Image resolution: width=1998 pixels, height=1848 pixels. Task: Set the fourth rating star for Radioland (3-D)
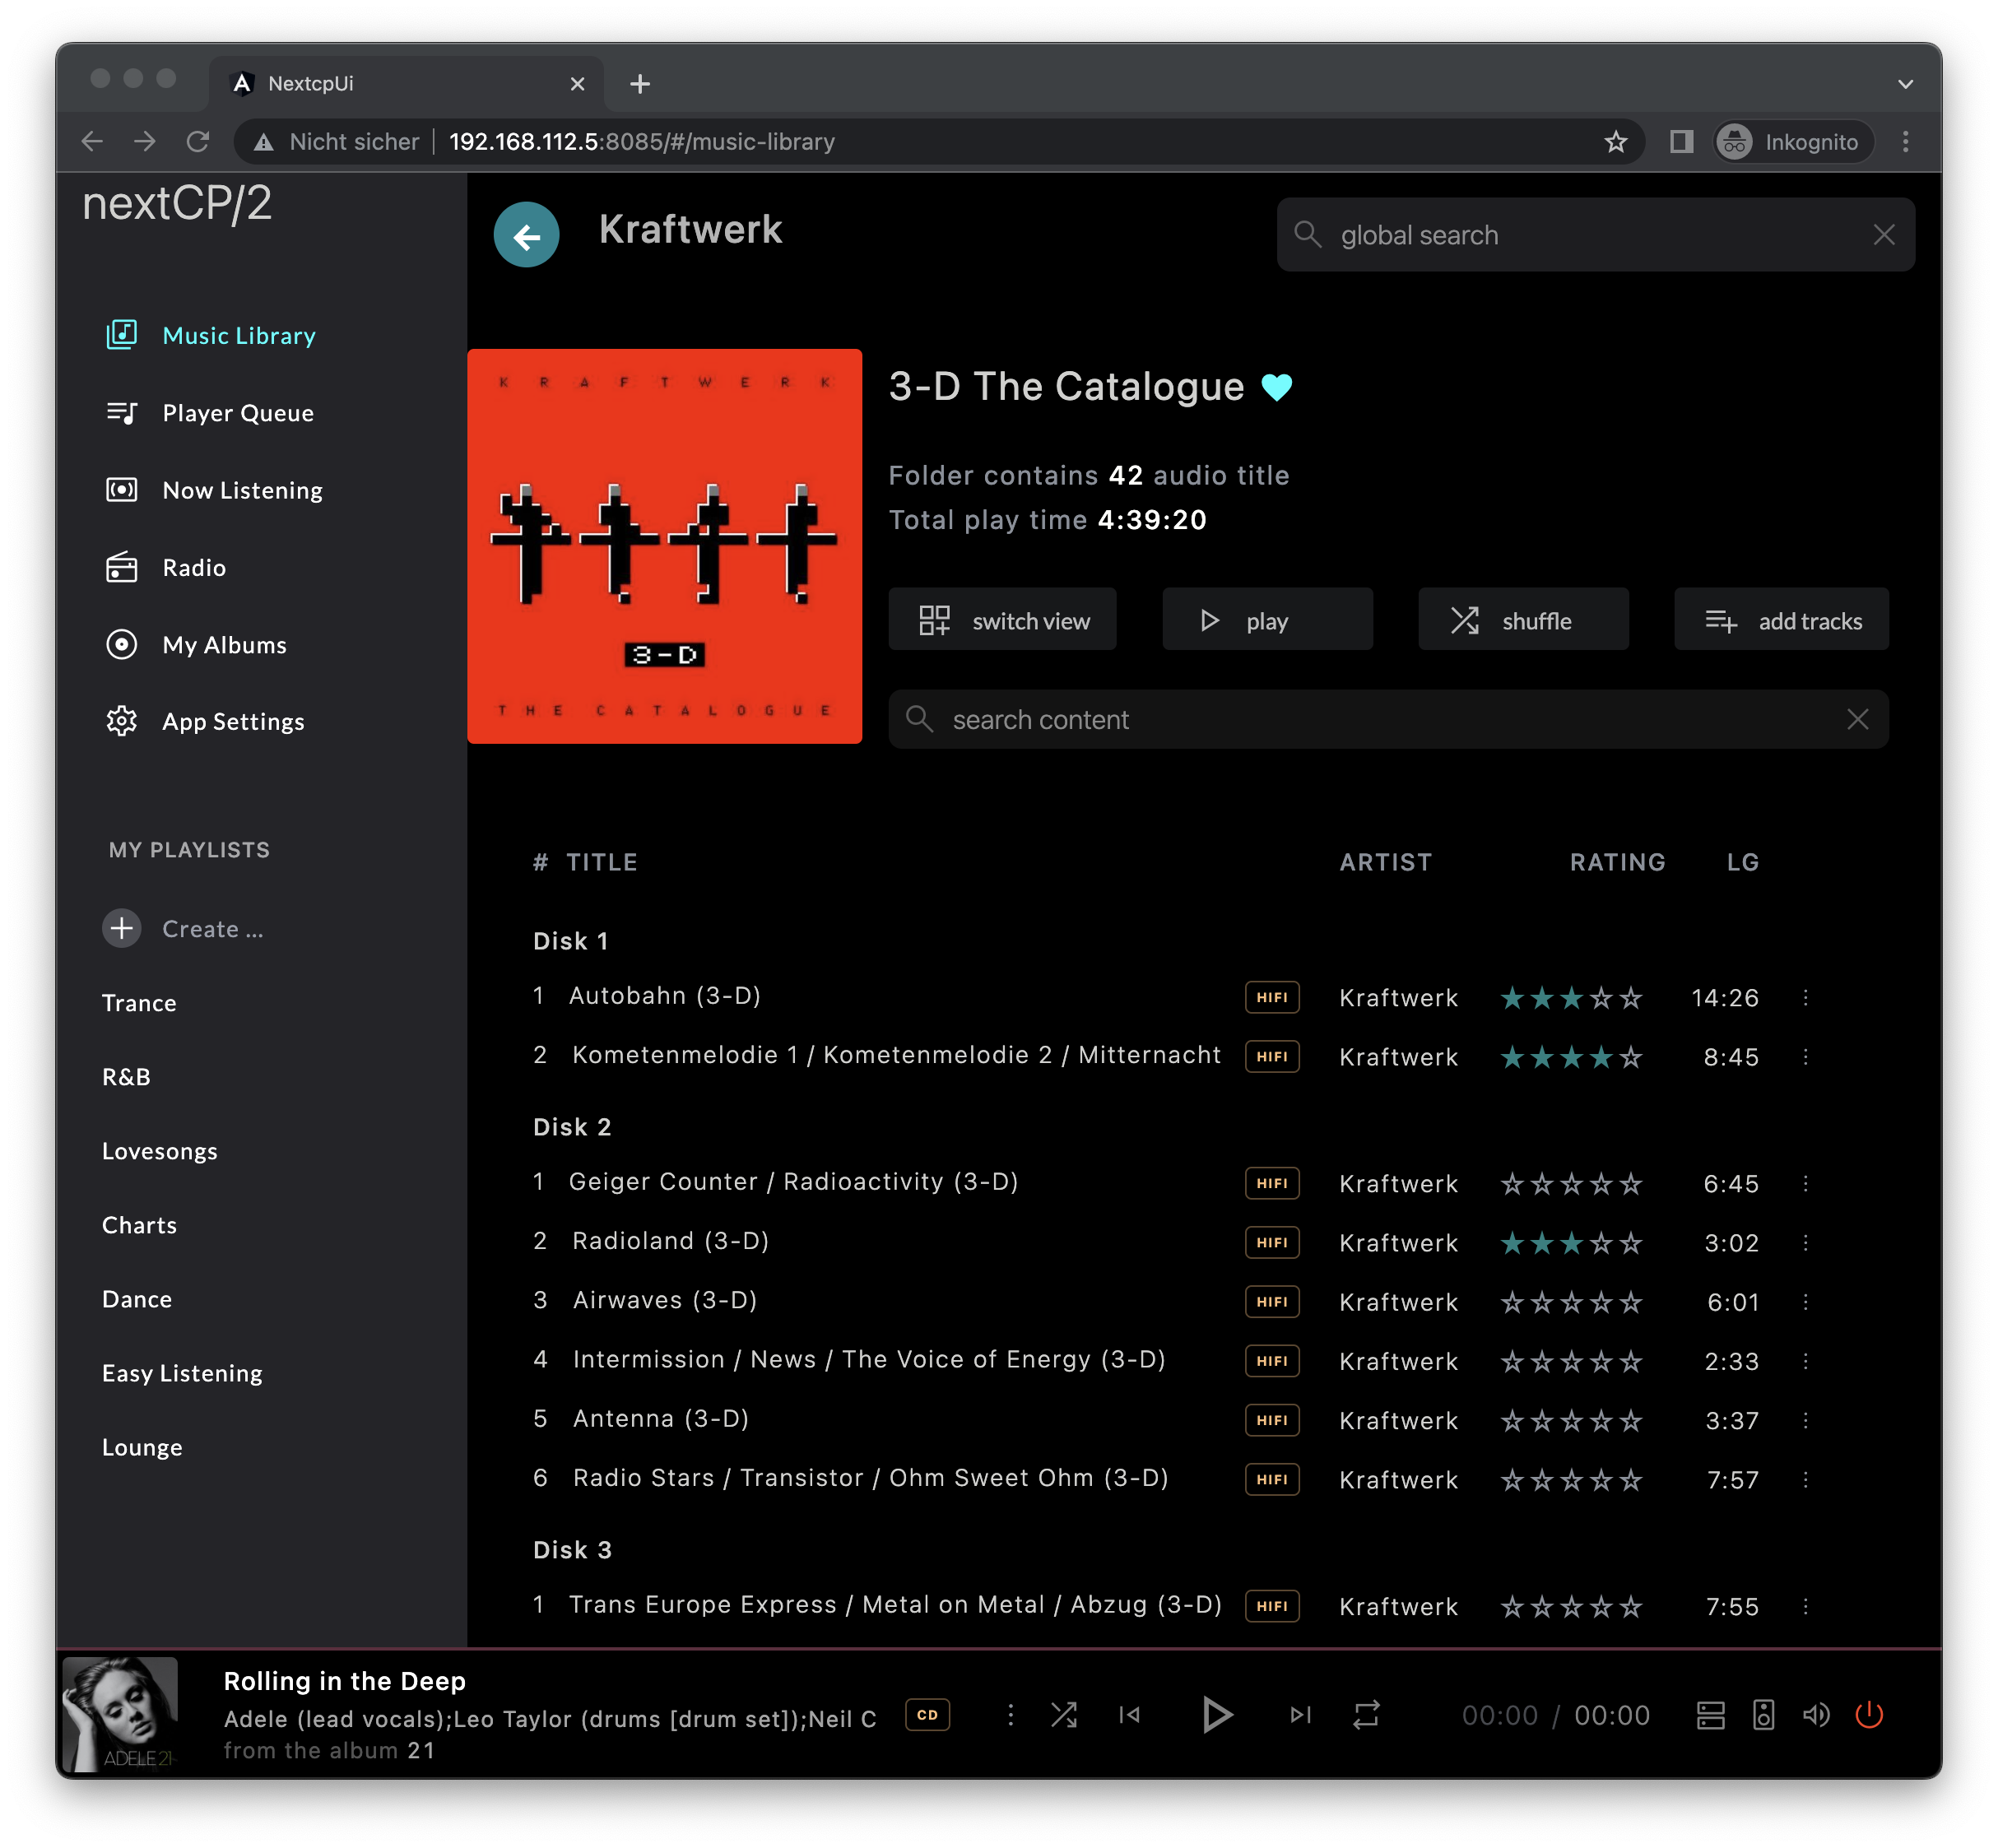tap(1601, 1242)
